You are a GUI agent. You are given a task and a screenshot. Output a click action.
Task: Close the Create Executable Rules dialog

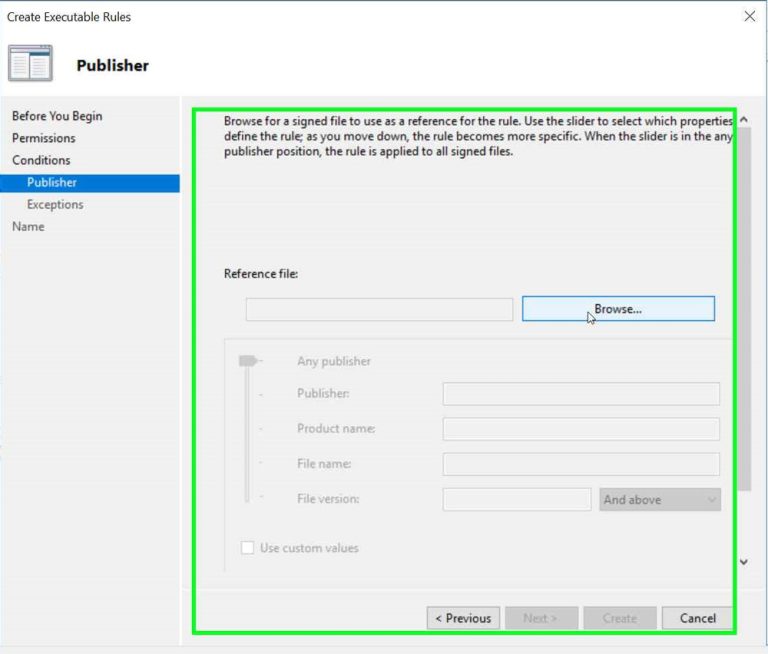tap(749, 16)
